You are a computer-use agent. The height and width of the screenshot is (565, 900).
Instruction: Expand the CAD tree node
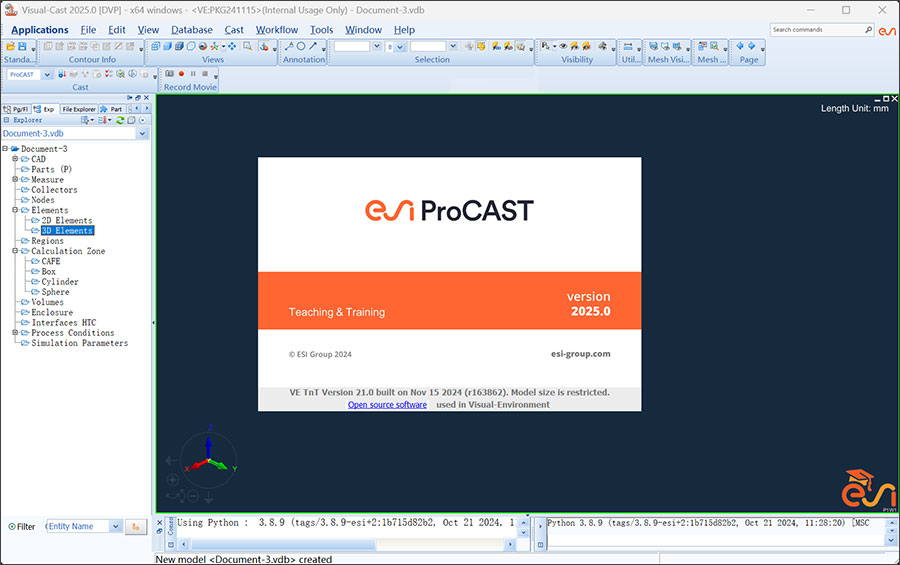(15, 158)
